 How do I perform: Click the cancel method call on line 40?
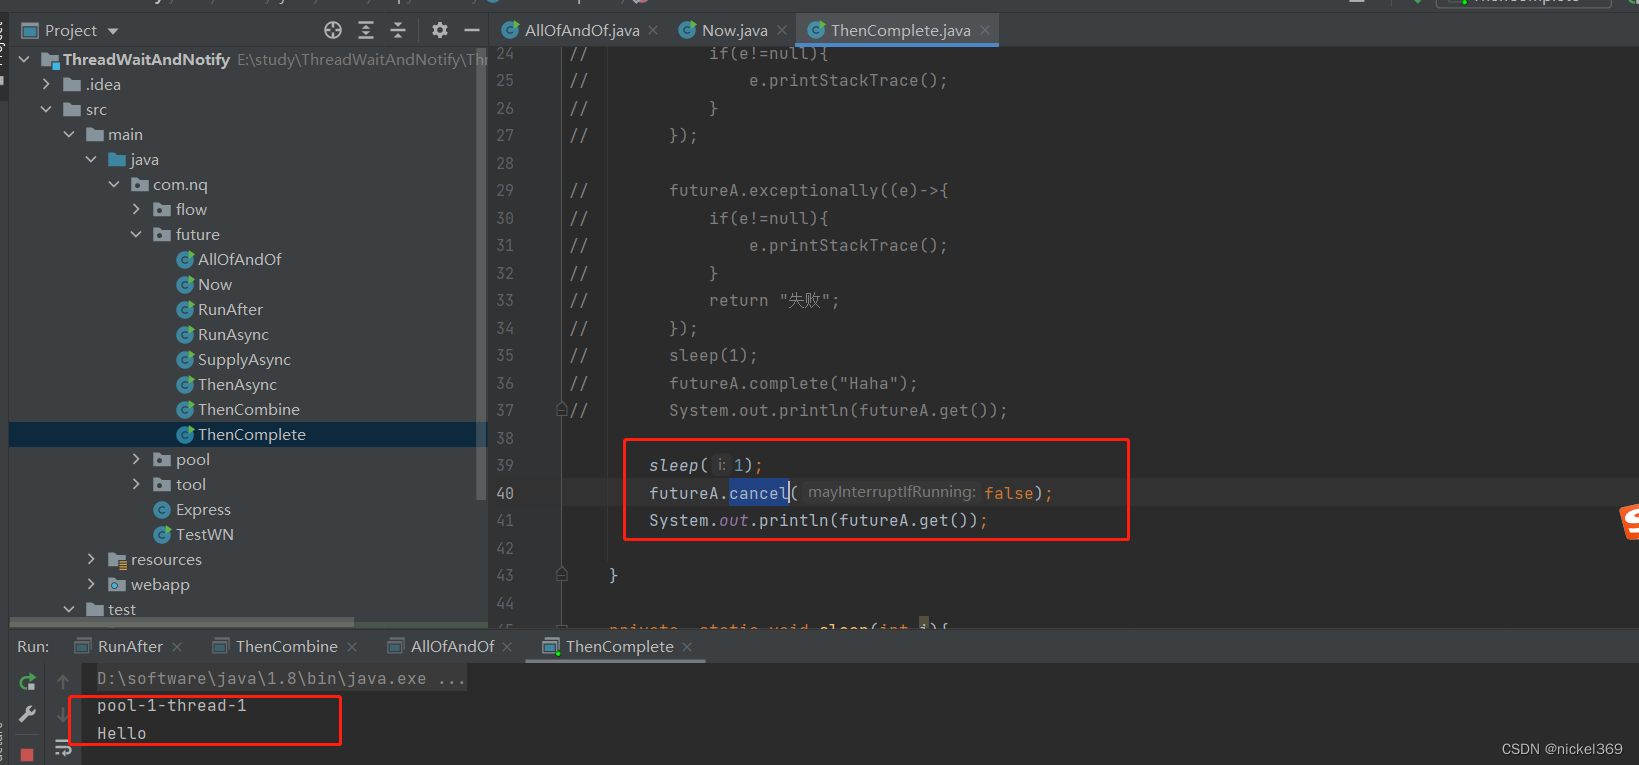click(x=758, y=493)
